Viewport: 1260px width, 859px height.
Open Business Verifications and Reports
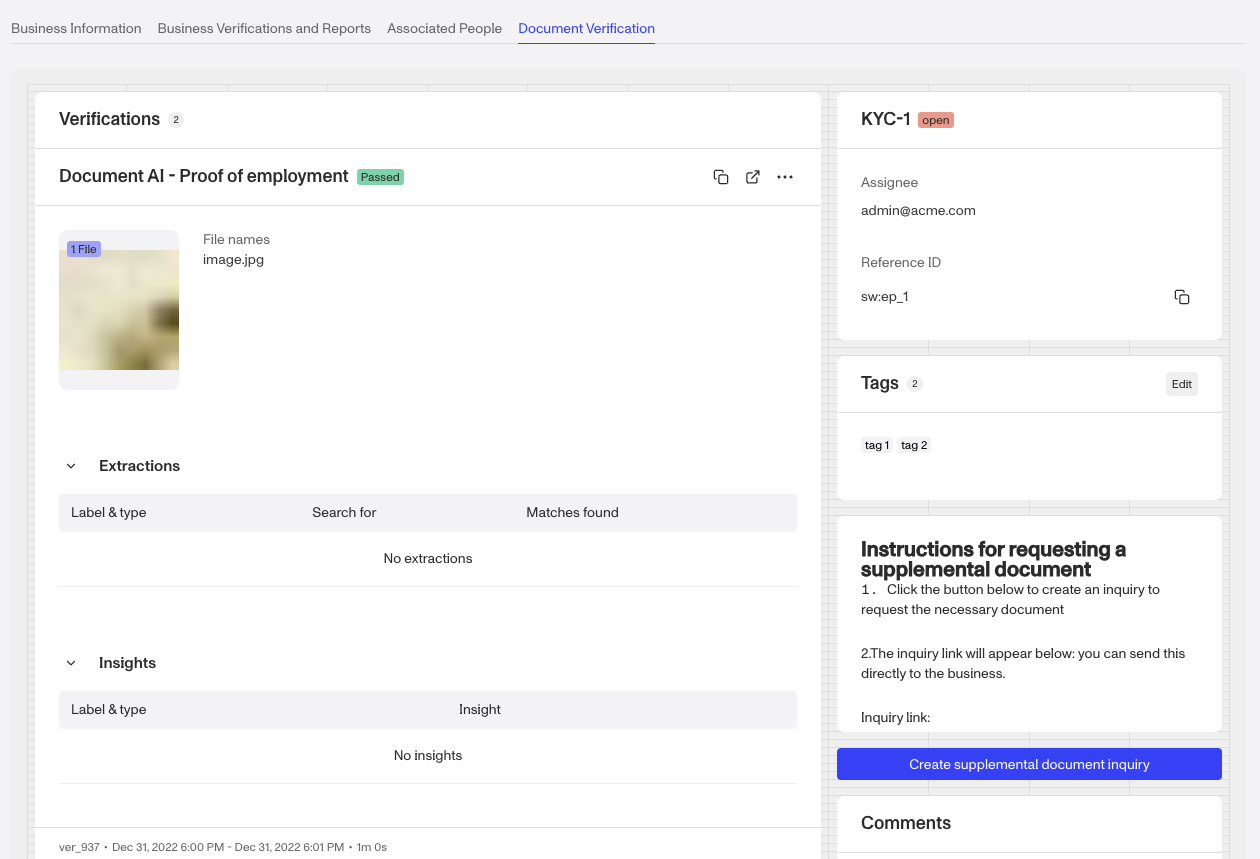coord(263,28)
